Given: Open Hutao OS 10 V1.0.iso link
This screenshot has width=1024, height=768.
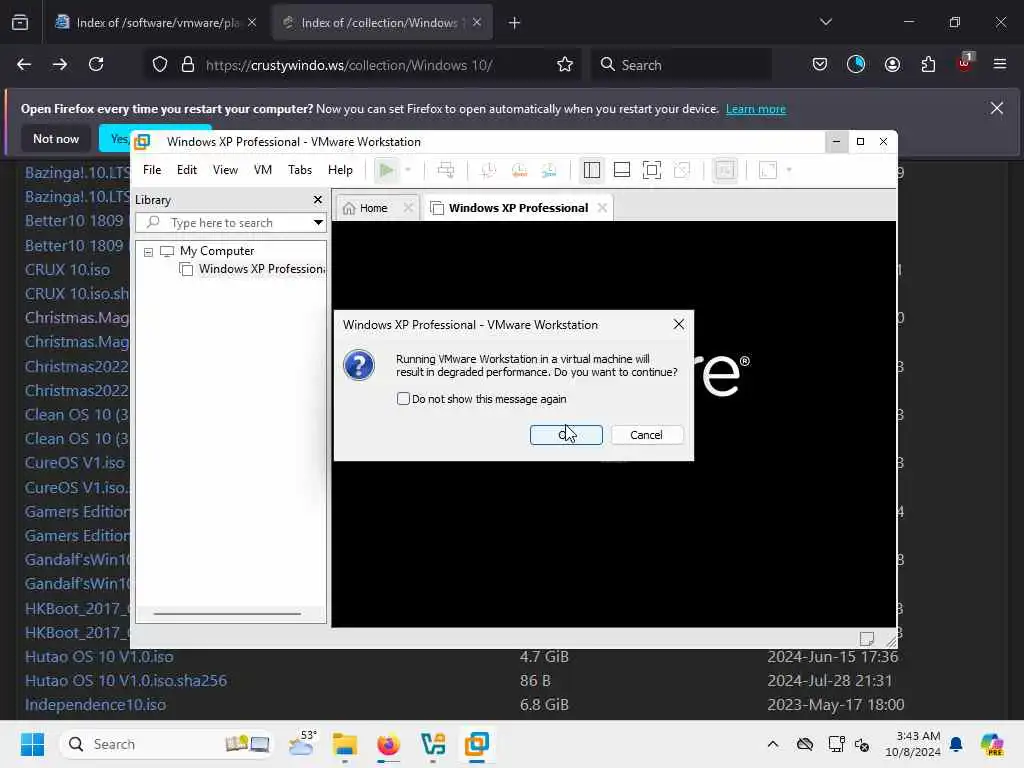Looking at the screenshot, I should tap(99, 656).
